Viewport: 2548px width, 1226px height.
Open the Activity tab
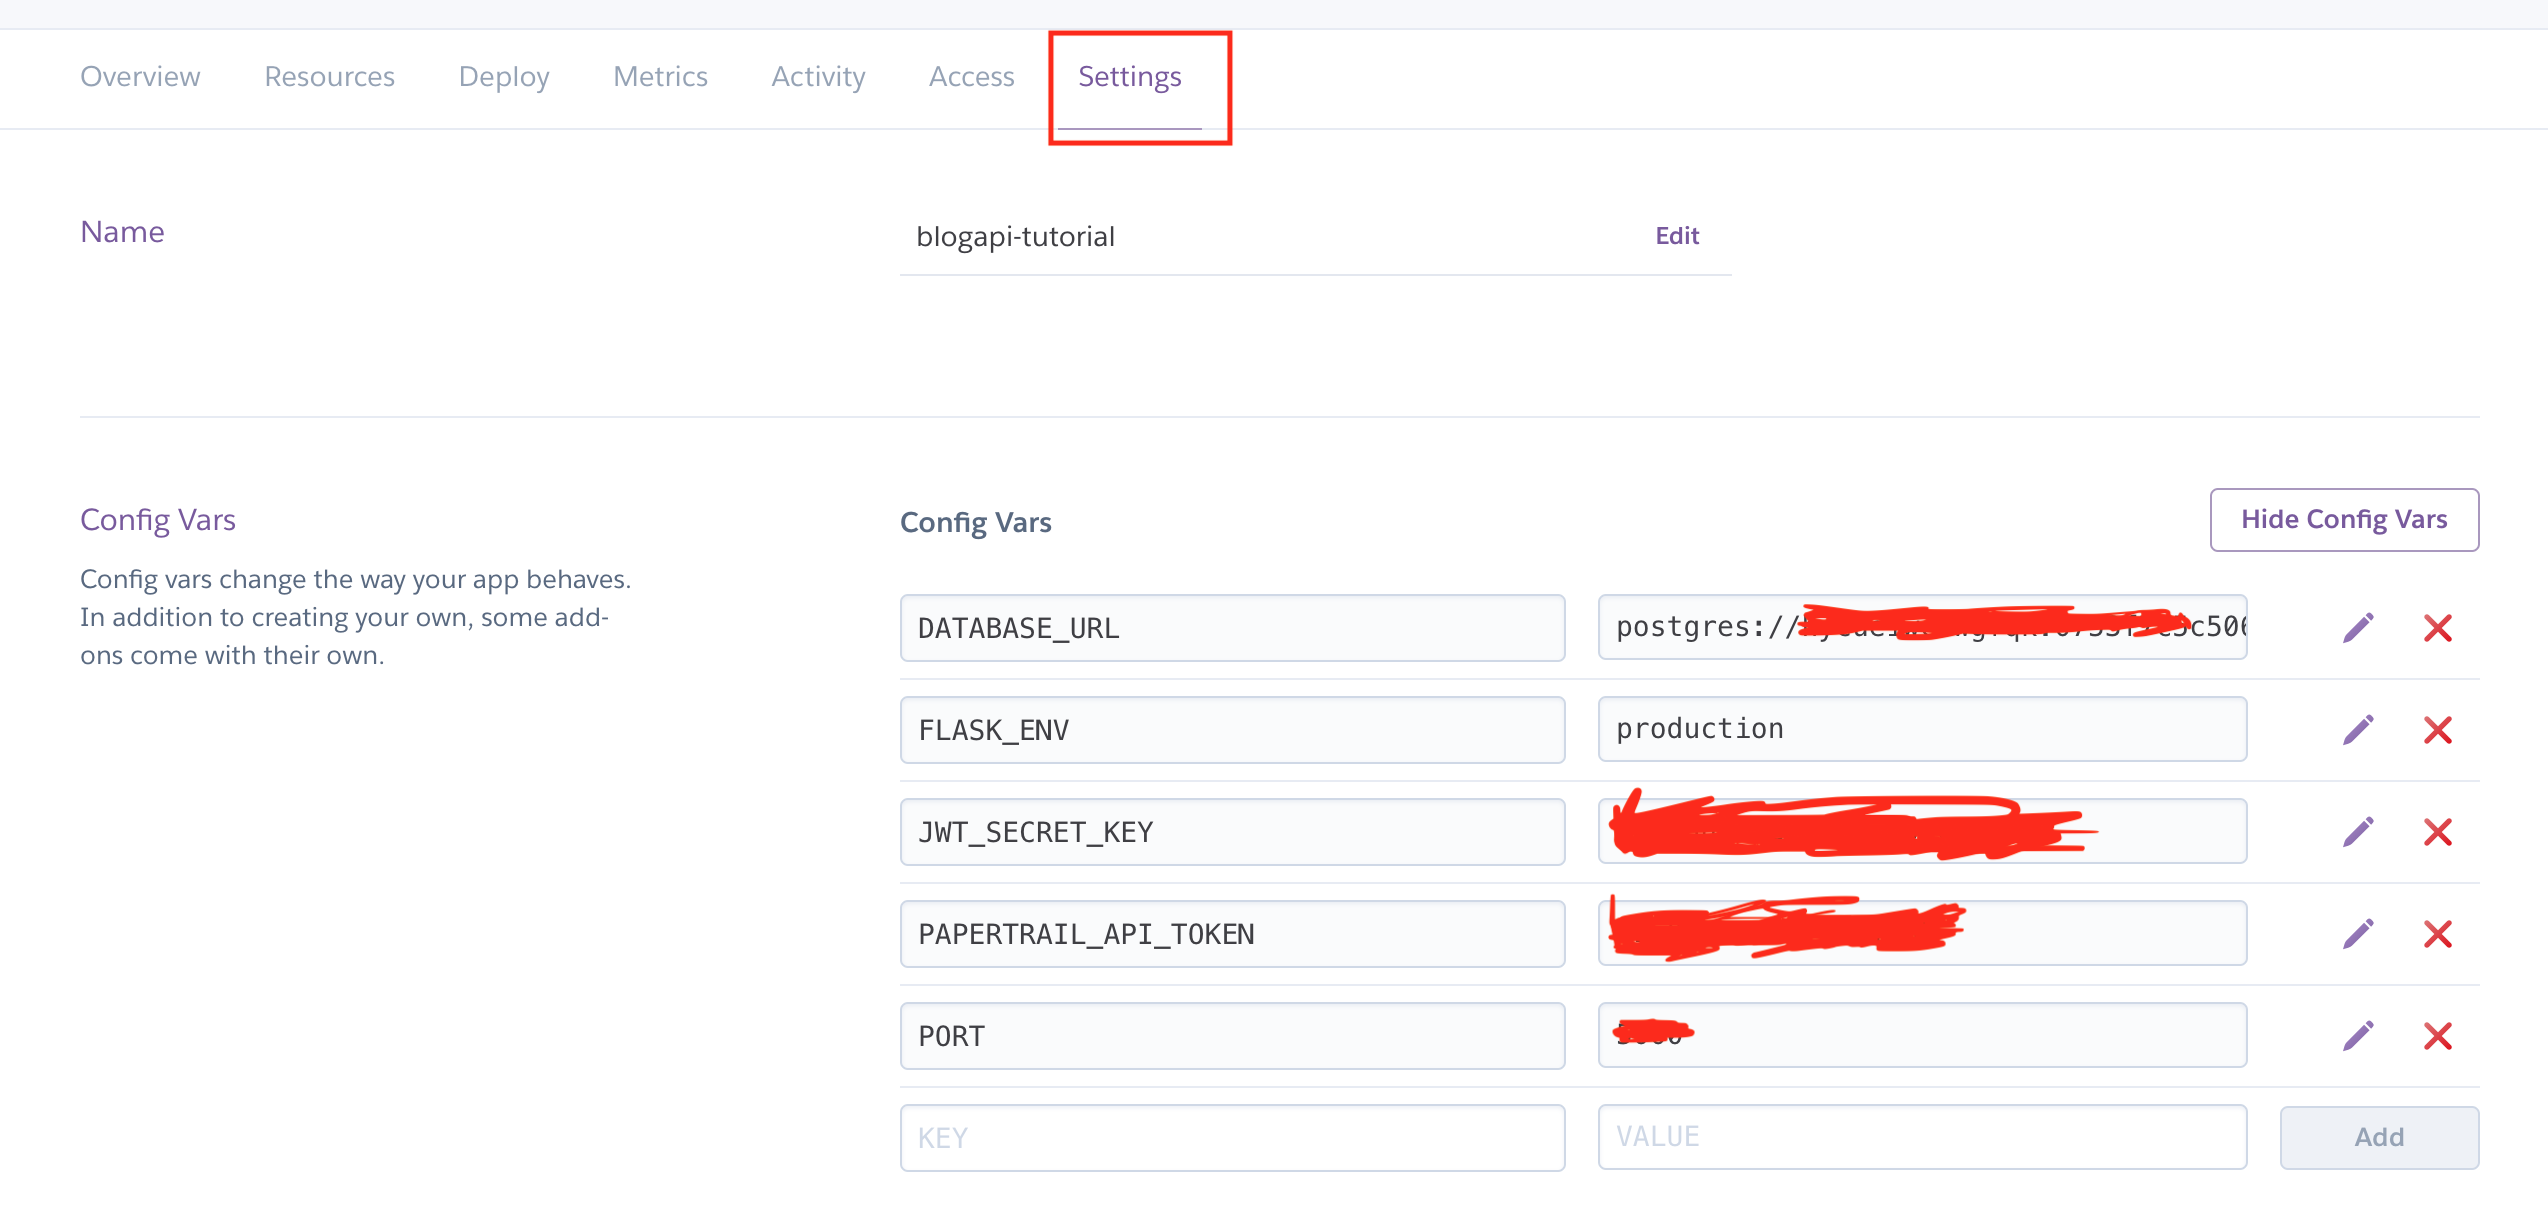tap(818, 77)
